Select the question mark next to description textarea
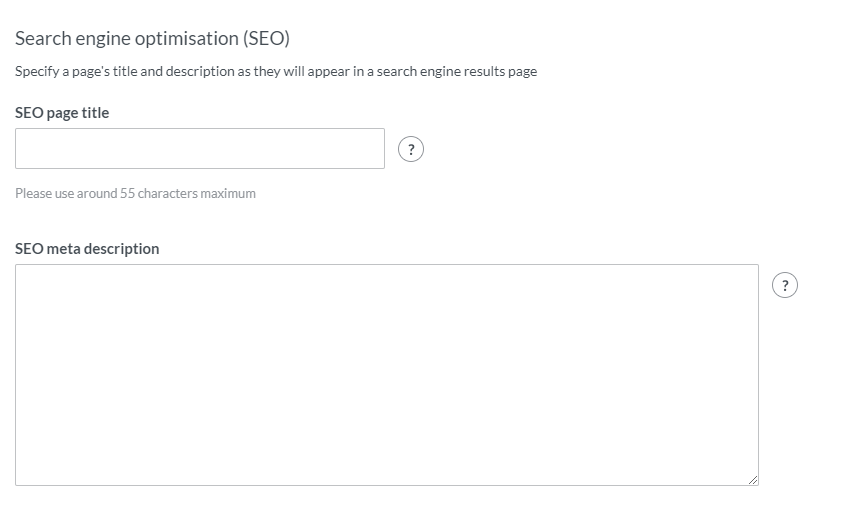The width and height of the screenshot is (846, 528). point(785,285)
